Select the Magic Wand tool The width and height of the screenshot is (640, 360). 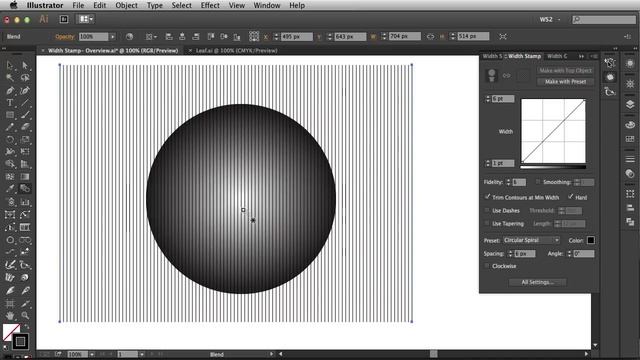(10, 78)
